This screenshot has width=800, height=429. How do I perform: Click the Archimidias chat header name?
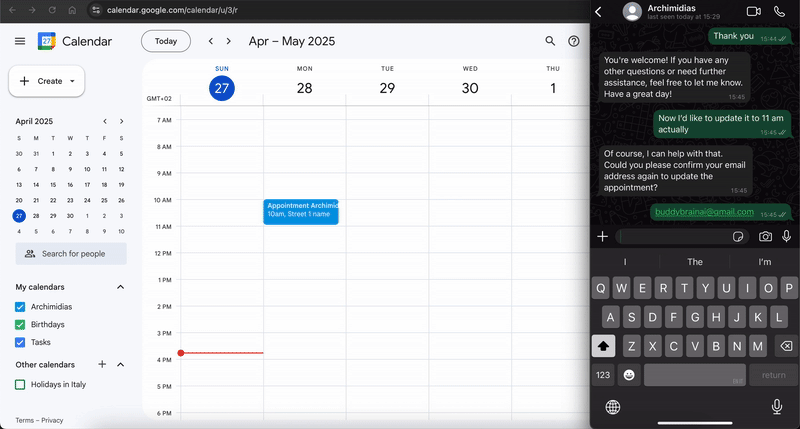[x=671, y=8]
